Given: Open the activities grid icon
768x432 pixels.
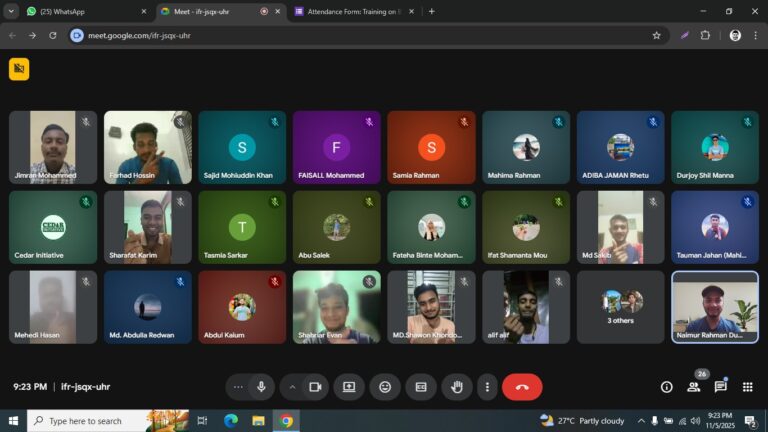Looking at the screenshot, I should 747,387.
